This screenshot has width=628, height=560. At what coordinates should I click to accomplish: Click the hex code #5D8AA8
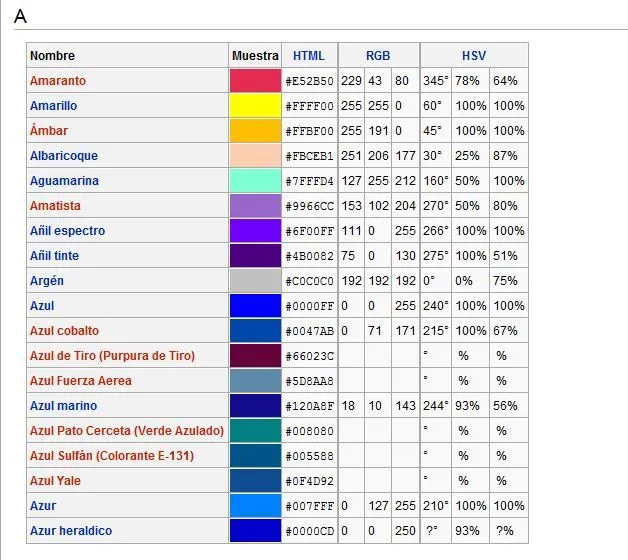coord(309,381)
